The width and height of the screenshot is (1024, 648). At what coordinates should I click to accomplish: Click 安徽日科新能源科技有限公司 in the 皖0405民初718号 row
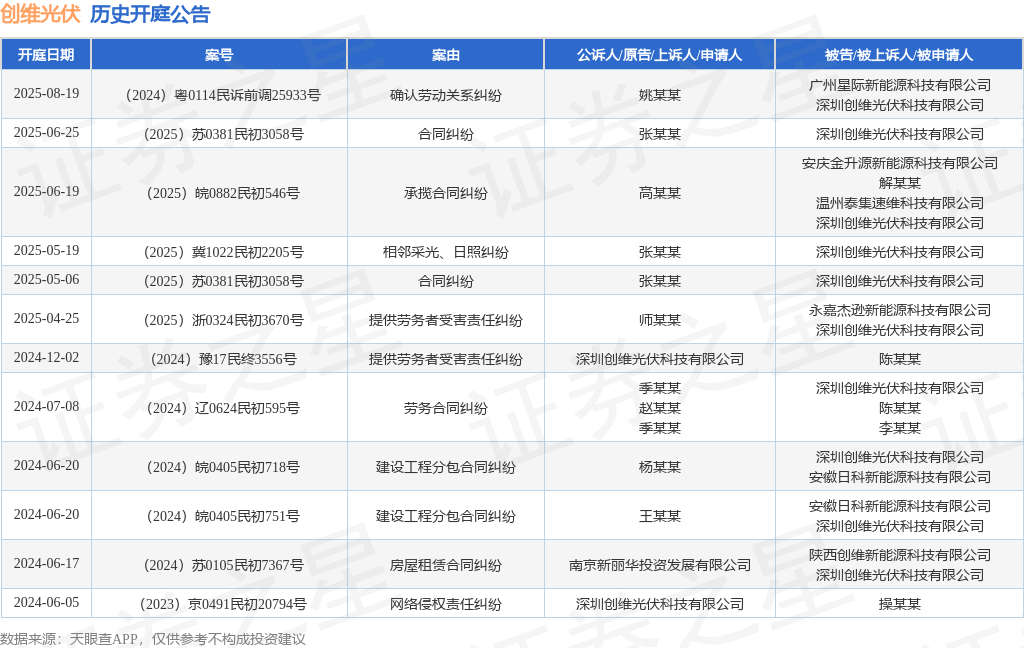pyautogui.click(x=899, y=478)
